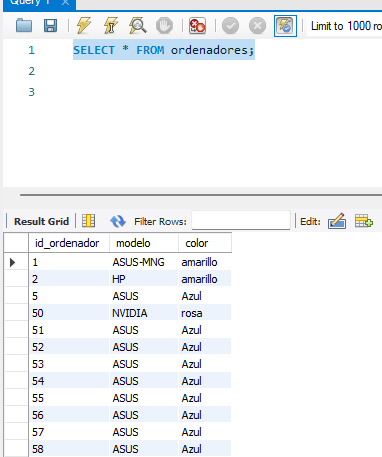Close the Query 1 tab
382x457 pixels.
(65, 3)
